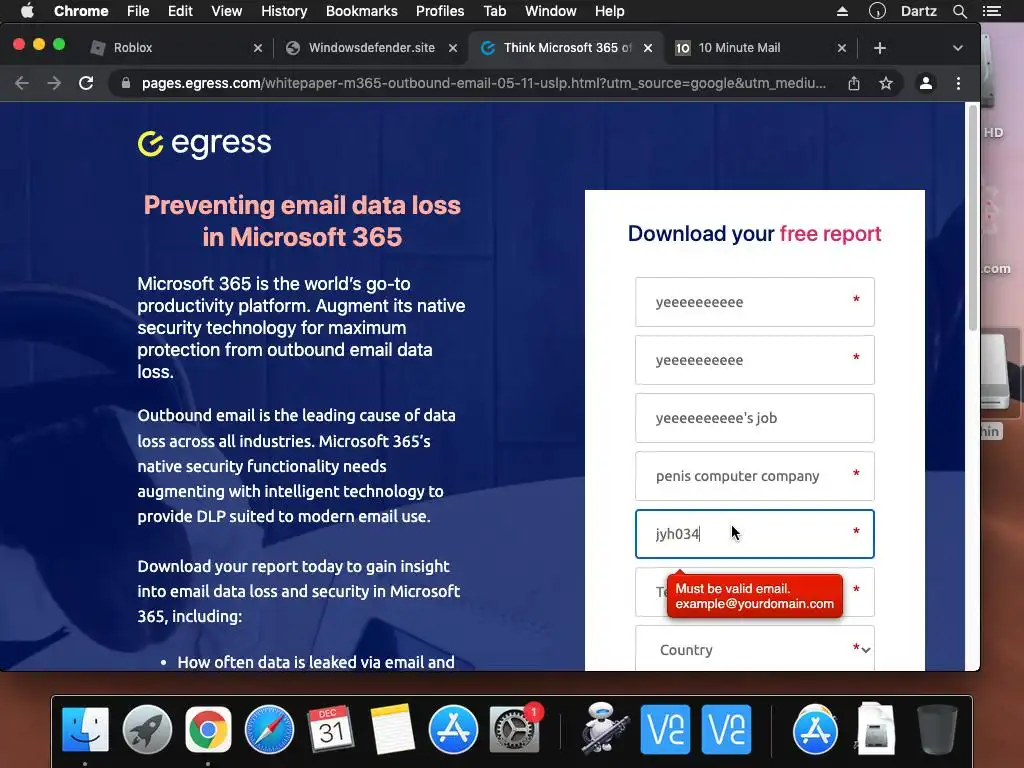Viewport: 1024px width, 768px height.
Task: Click the second yeeeeeeeeee name field
Action: pos(754,360)
